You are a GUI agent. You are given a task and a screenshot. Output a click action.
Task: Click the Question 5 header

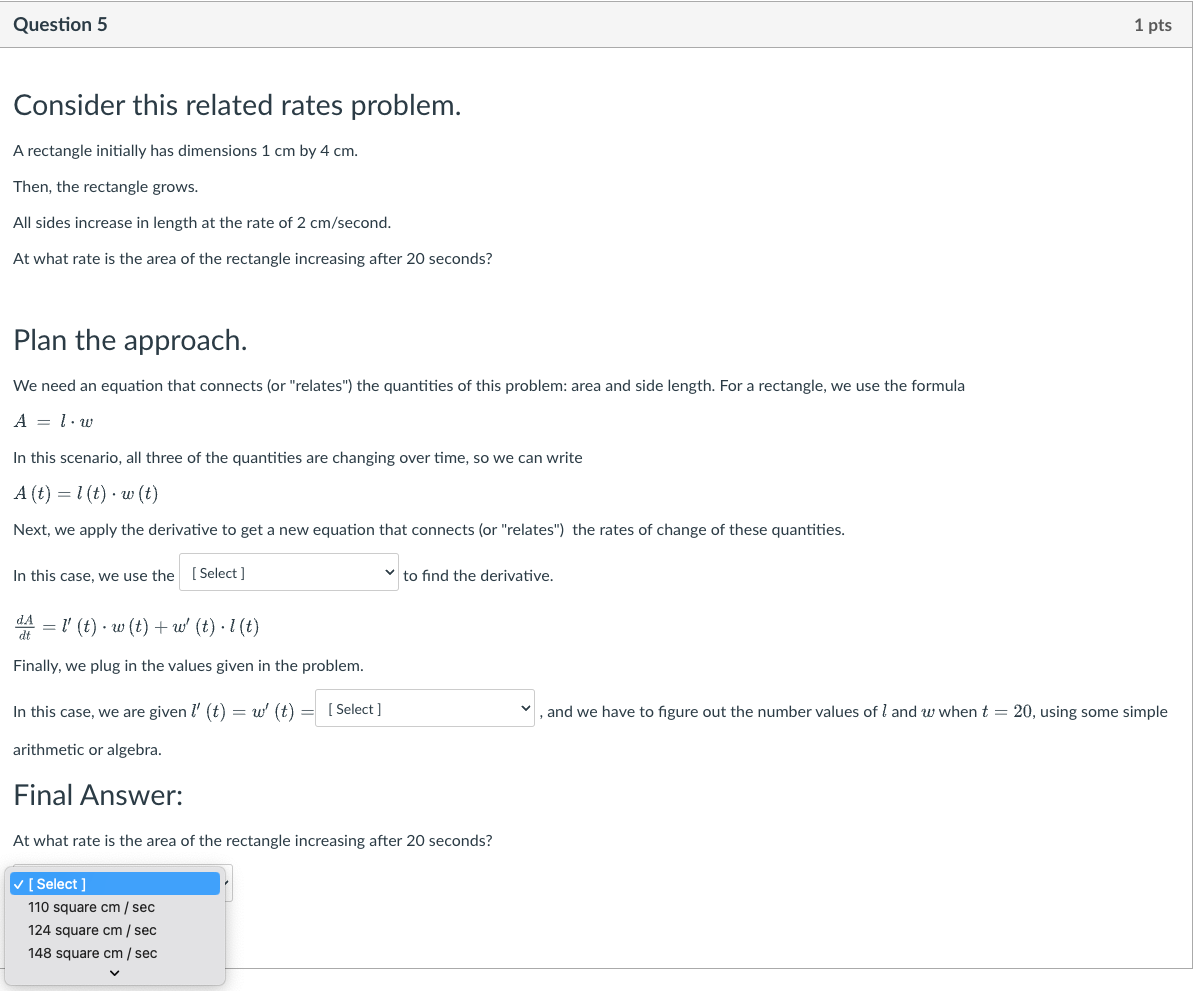click(x=61, y=24)
